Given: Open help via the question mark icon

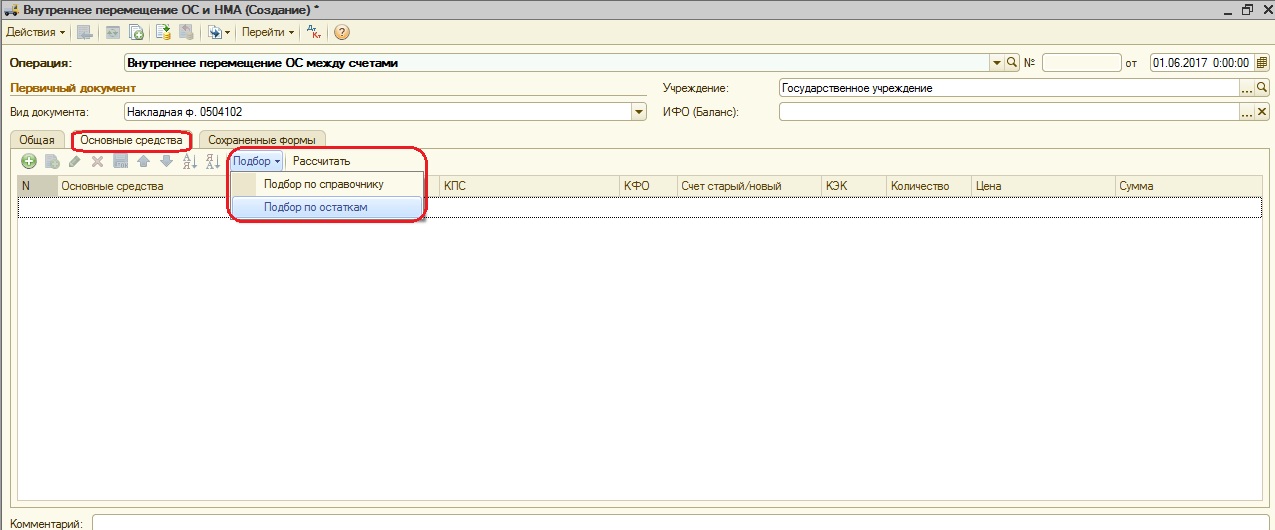Looking at the screenshot, I should click(341, 32).
